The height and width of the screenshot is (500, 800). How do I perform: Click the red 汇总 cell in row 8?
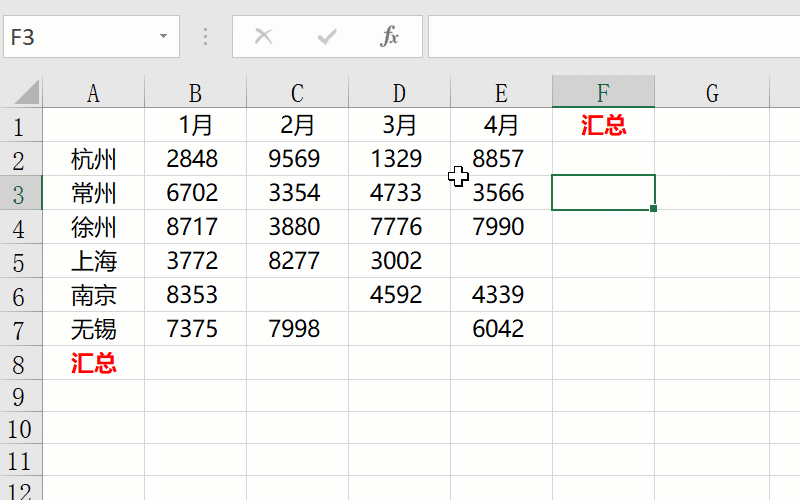pyautogui.click(x=93, y=363)
